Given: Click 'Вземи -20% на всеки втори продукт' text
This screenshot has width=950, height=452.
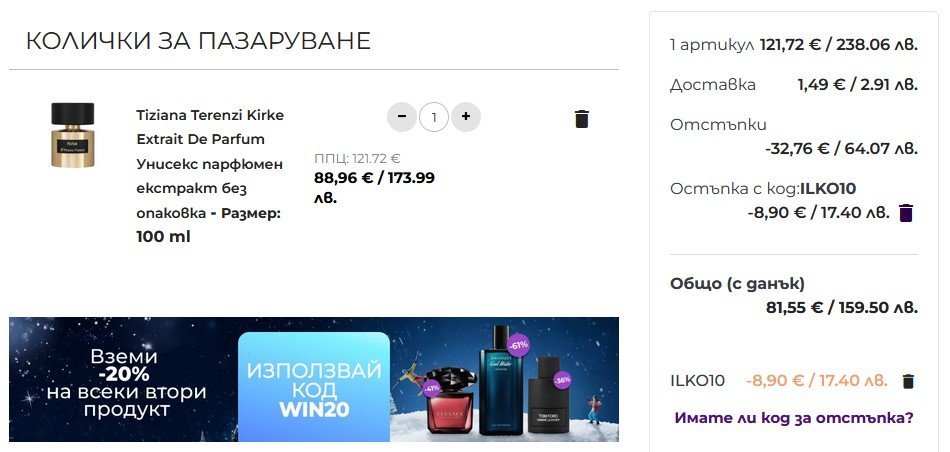Looking at the screenshot, I should (125, 383).
